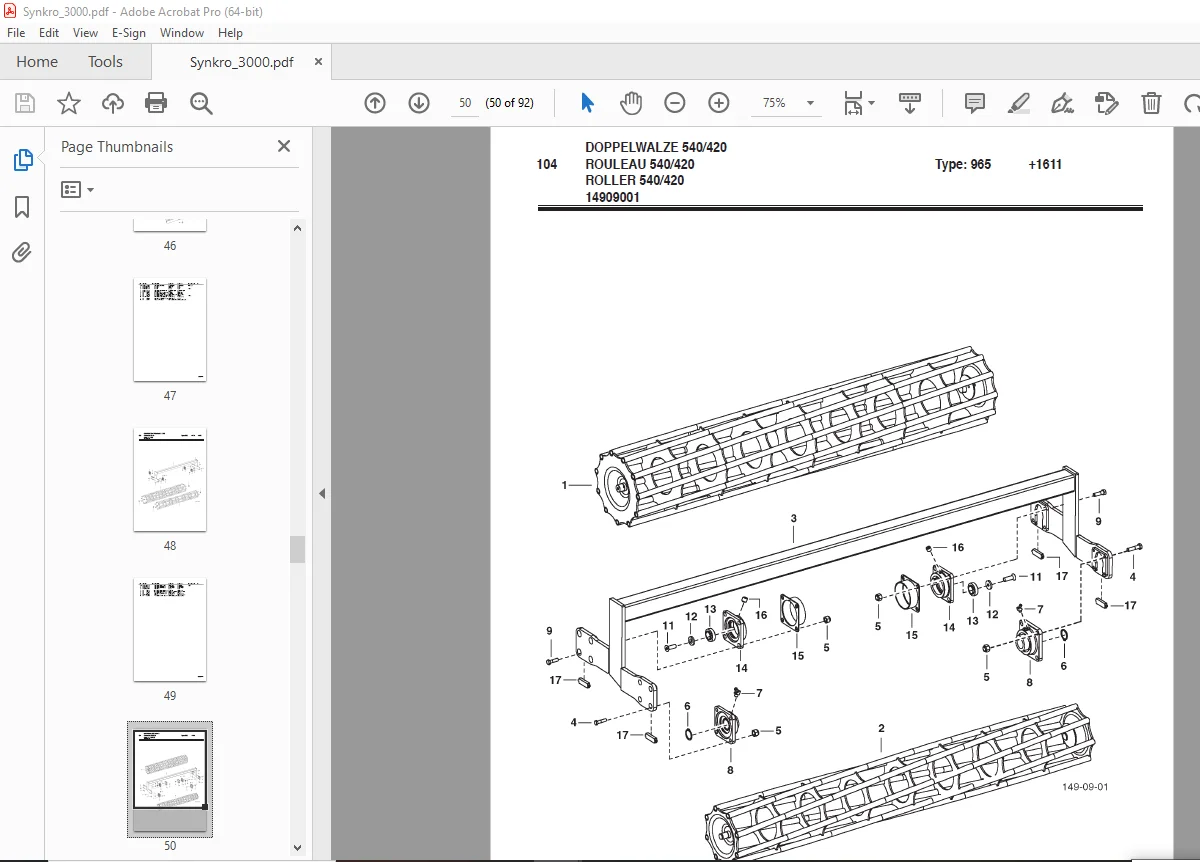Click the thumbnails panel scrollbar handle
Image resolution: width=1200 pixels, height=862 pixels.
click(x=297, y=549)
